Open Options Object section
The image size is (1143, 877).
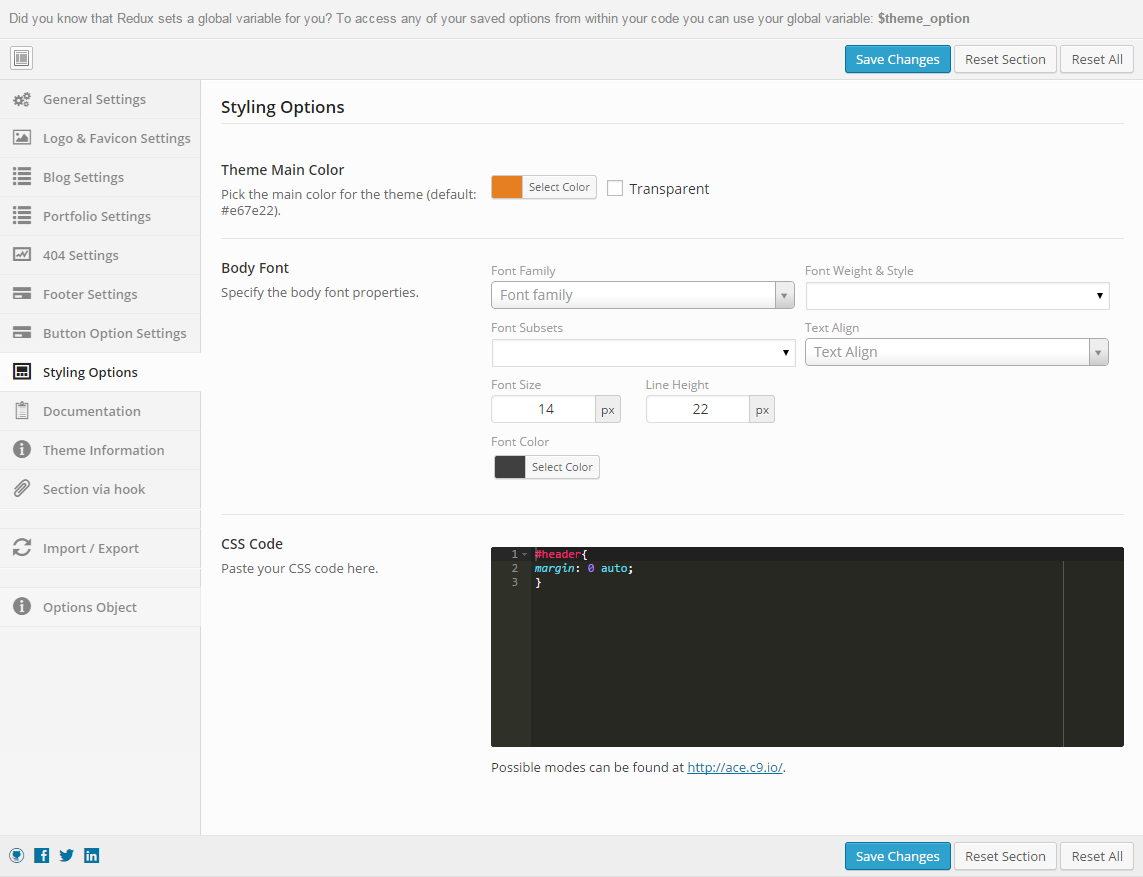click(100, 607)
